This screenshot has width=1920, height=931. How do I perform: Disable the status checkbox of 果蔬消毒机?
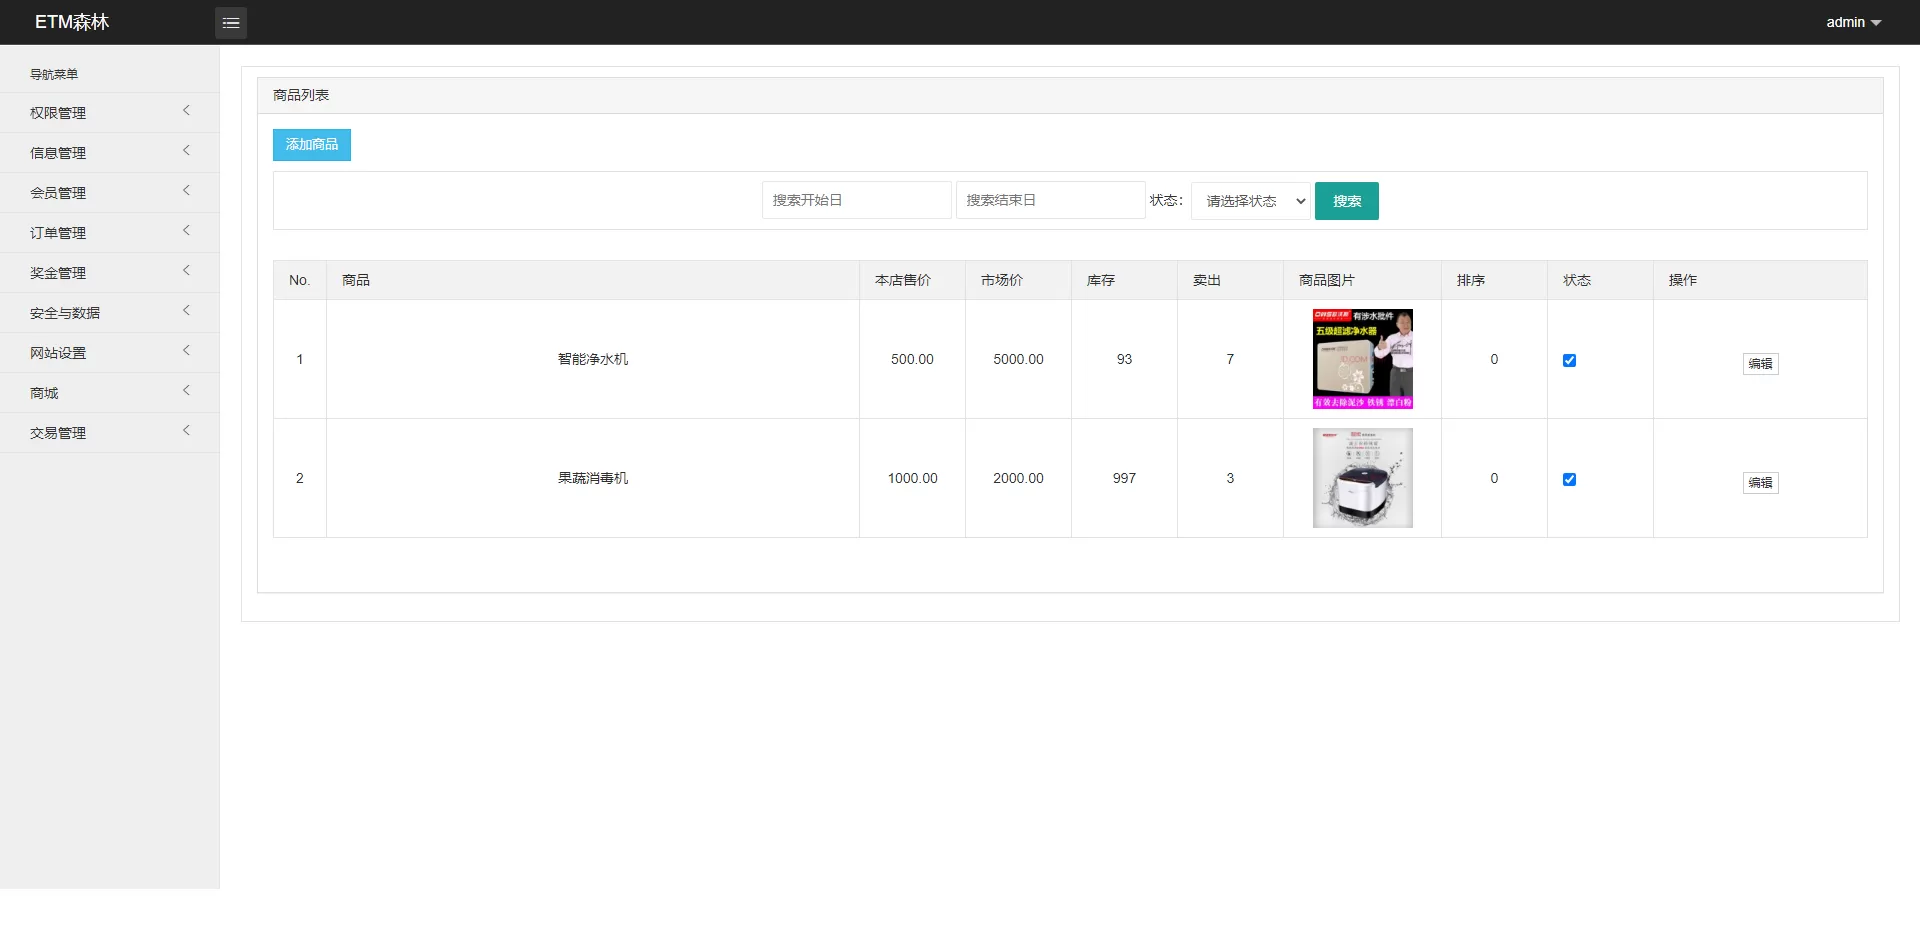click(x=1569, y=479)
